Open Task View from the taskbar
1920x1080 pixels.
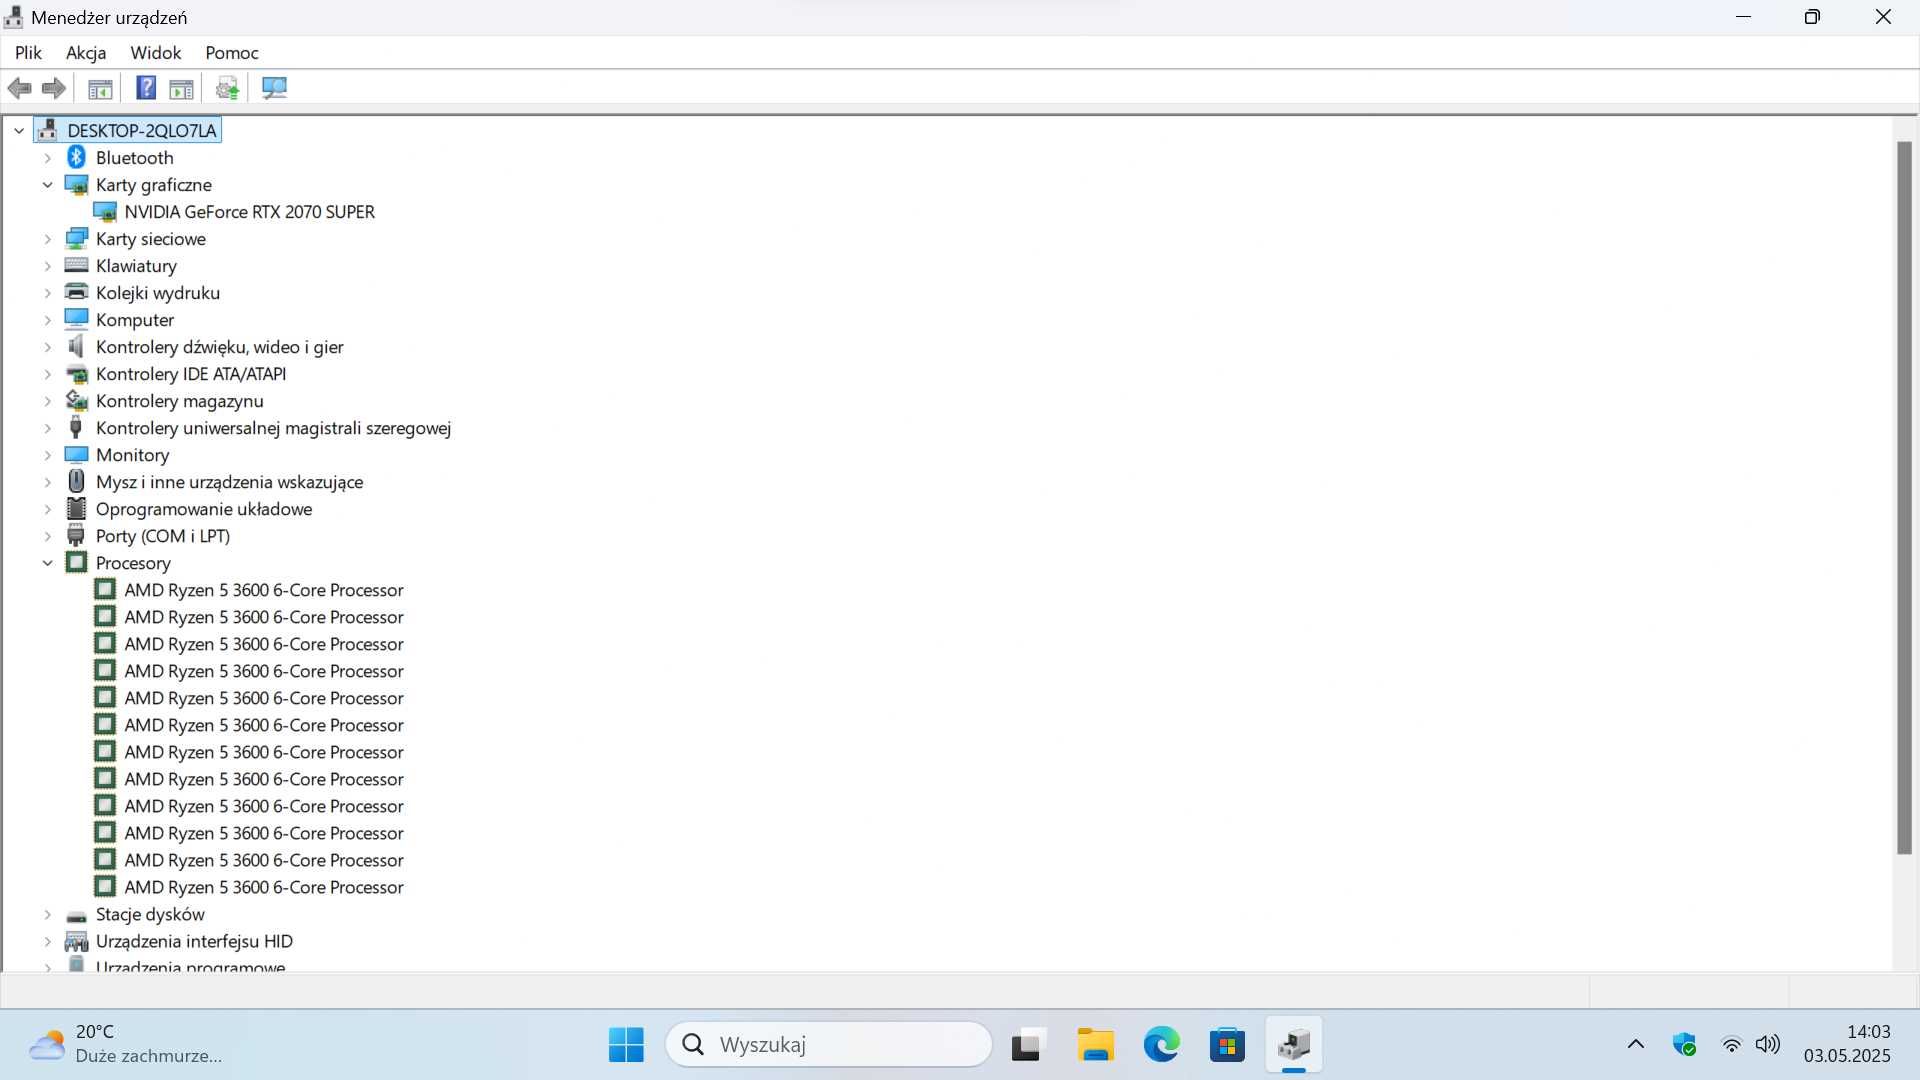(x=1026, y=1045)
